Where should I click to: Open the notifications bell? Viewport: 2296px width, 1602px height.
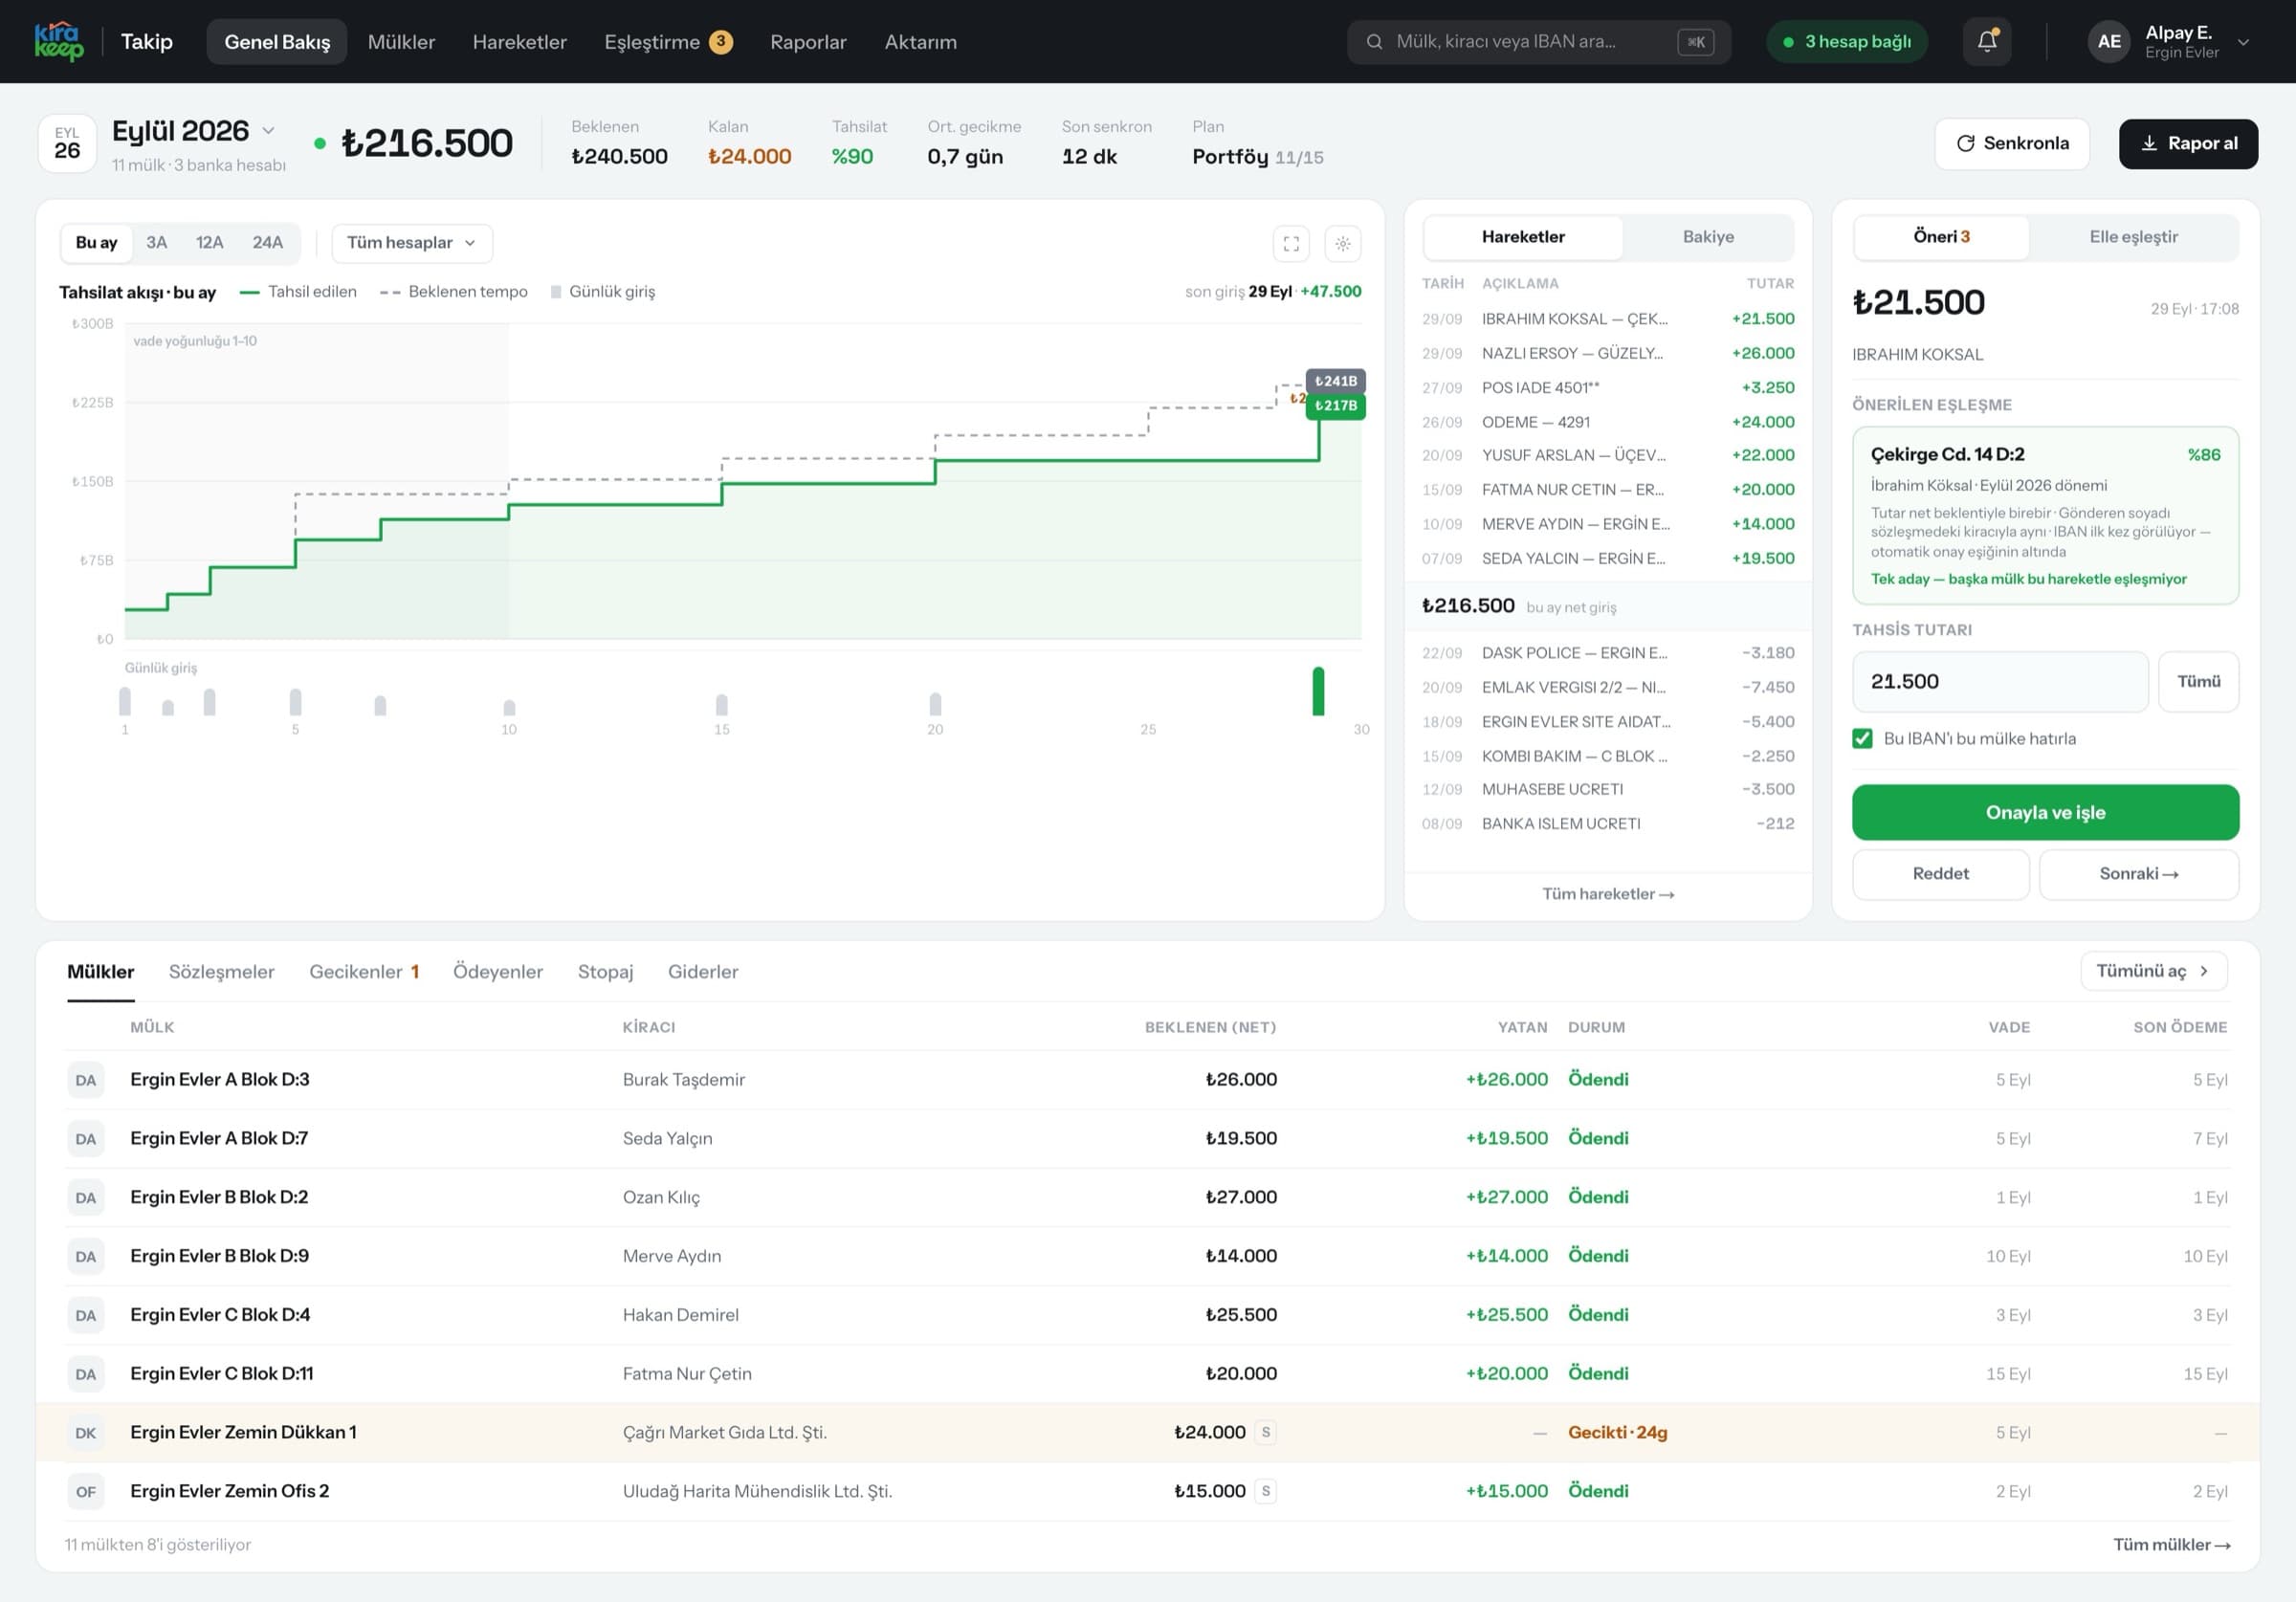1986,41
